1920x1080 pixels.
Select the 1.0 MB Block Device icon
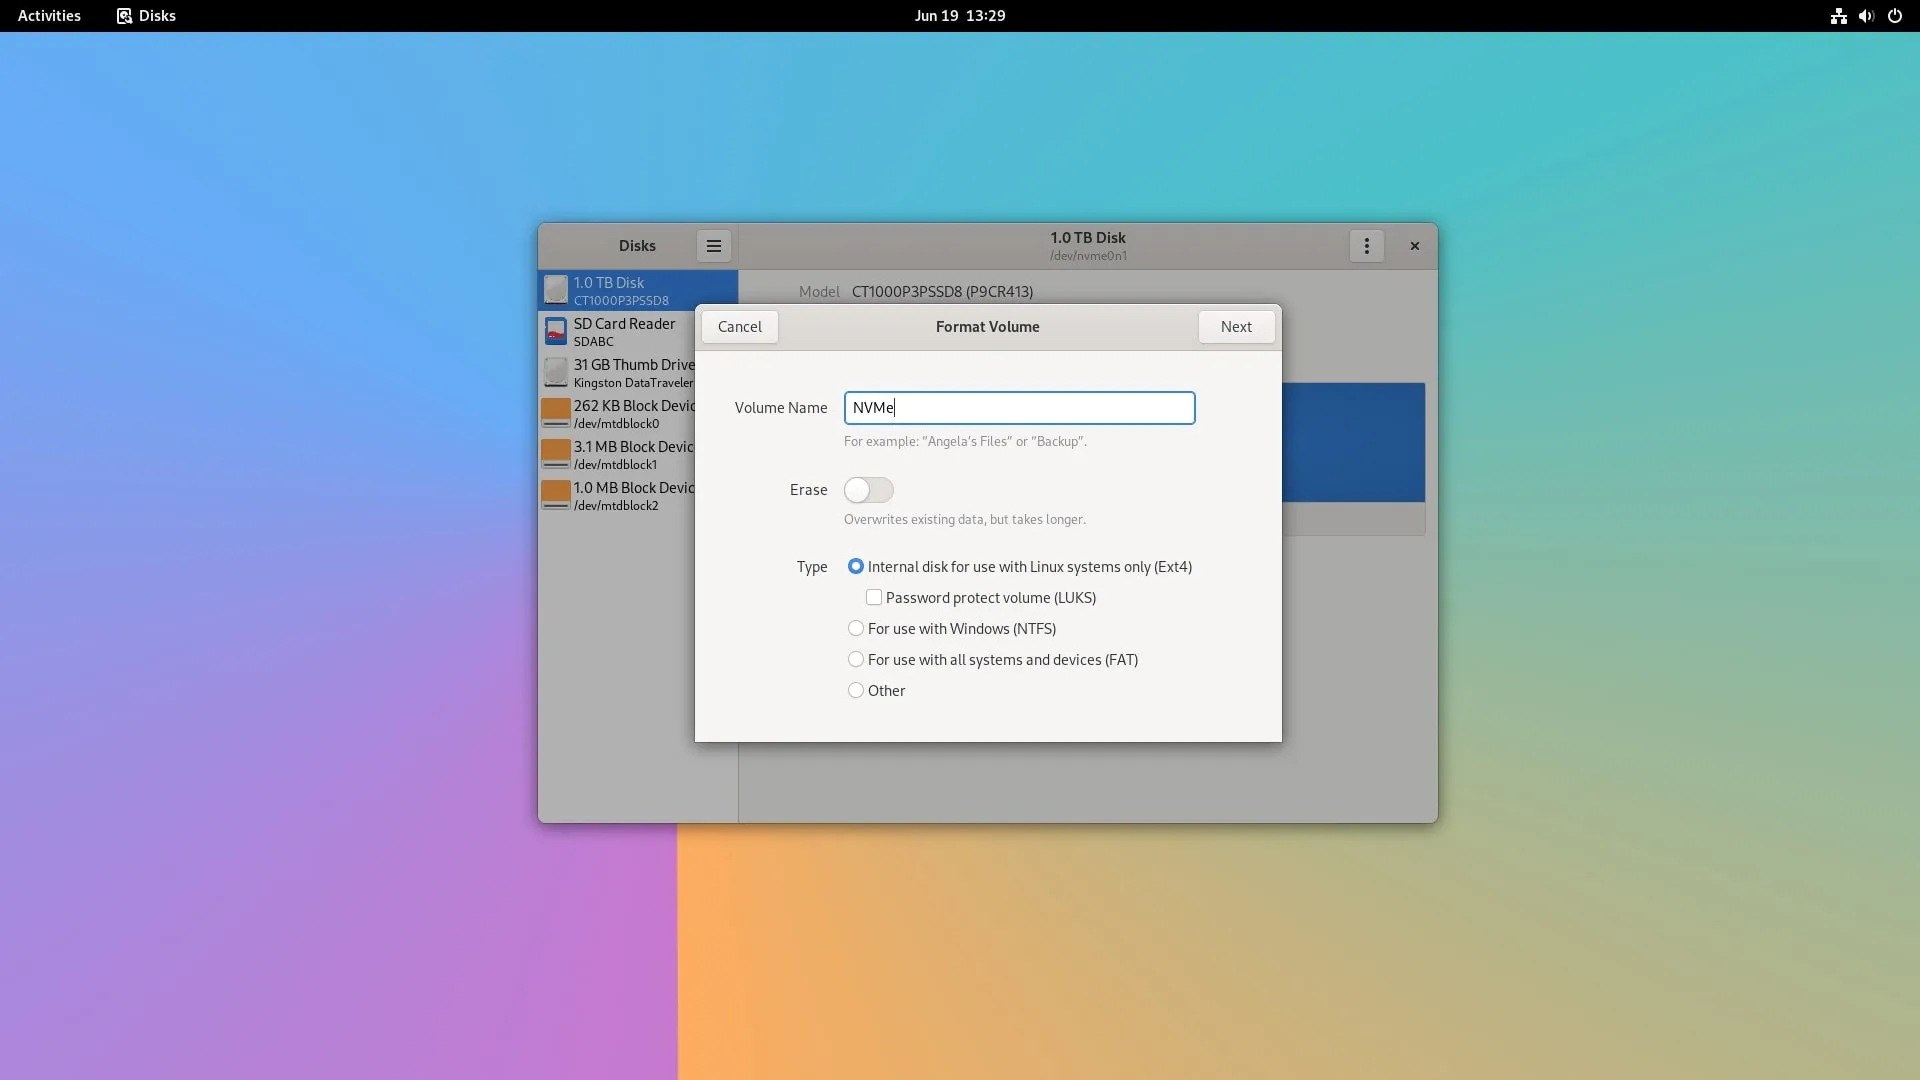pyautogui.click(x=556, y=495)
